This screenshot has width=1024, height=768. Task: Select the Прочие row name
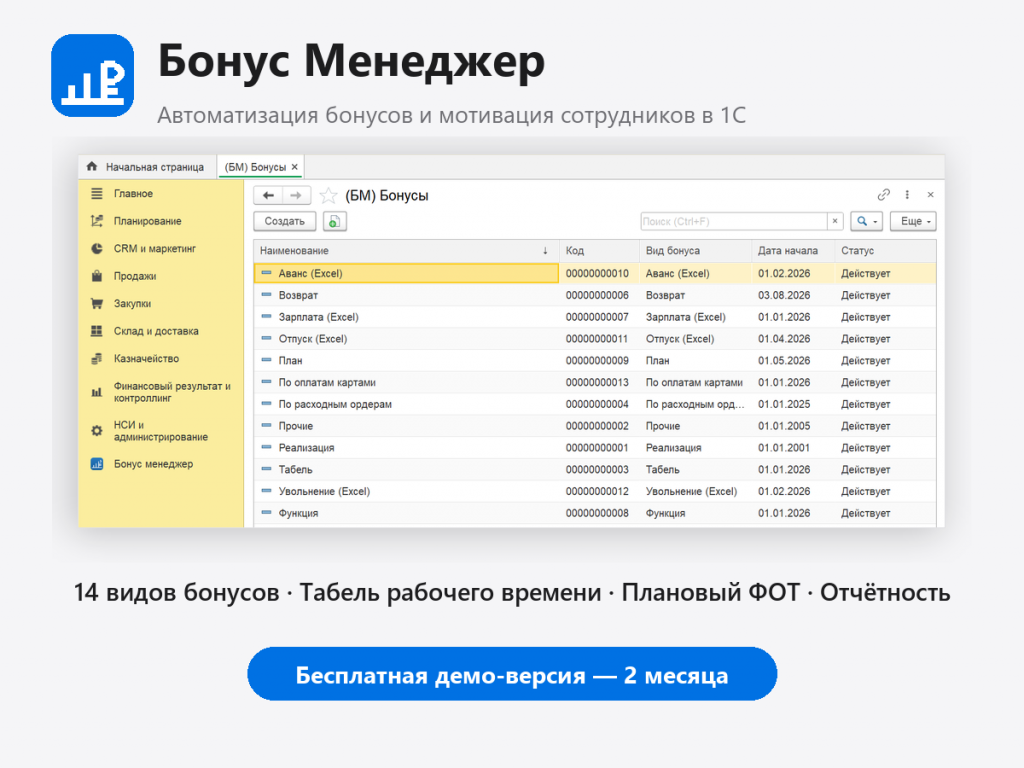click(x=295, y=426)
